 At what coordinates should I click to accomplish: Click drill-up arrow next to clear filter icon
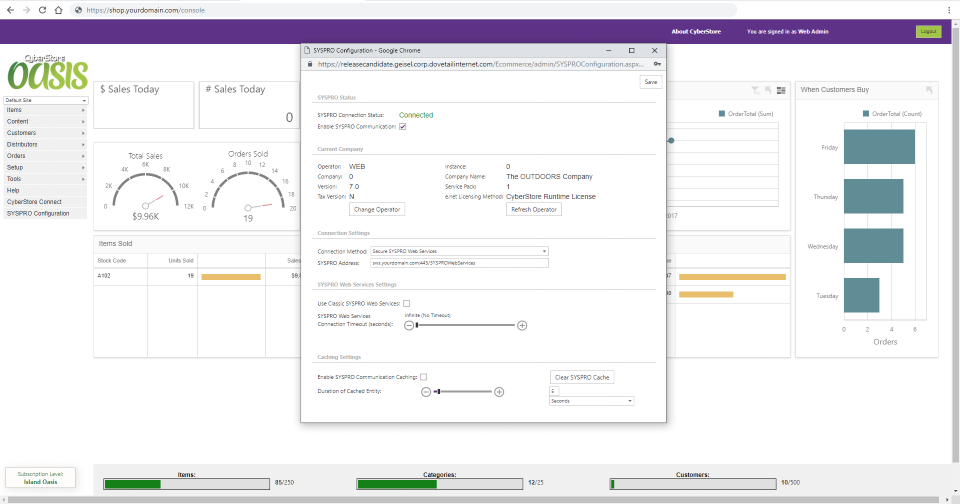point(768,90)
